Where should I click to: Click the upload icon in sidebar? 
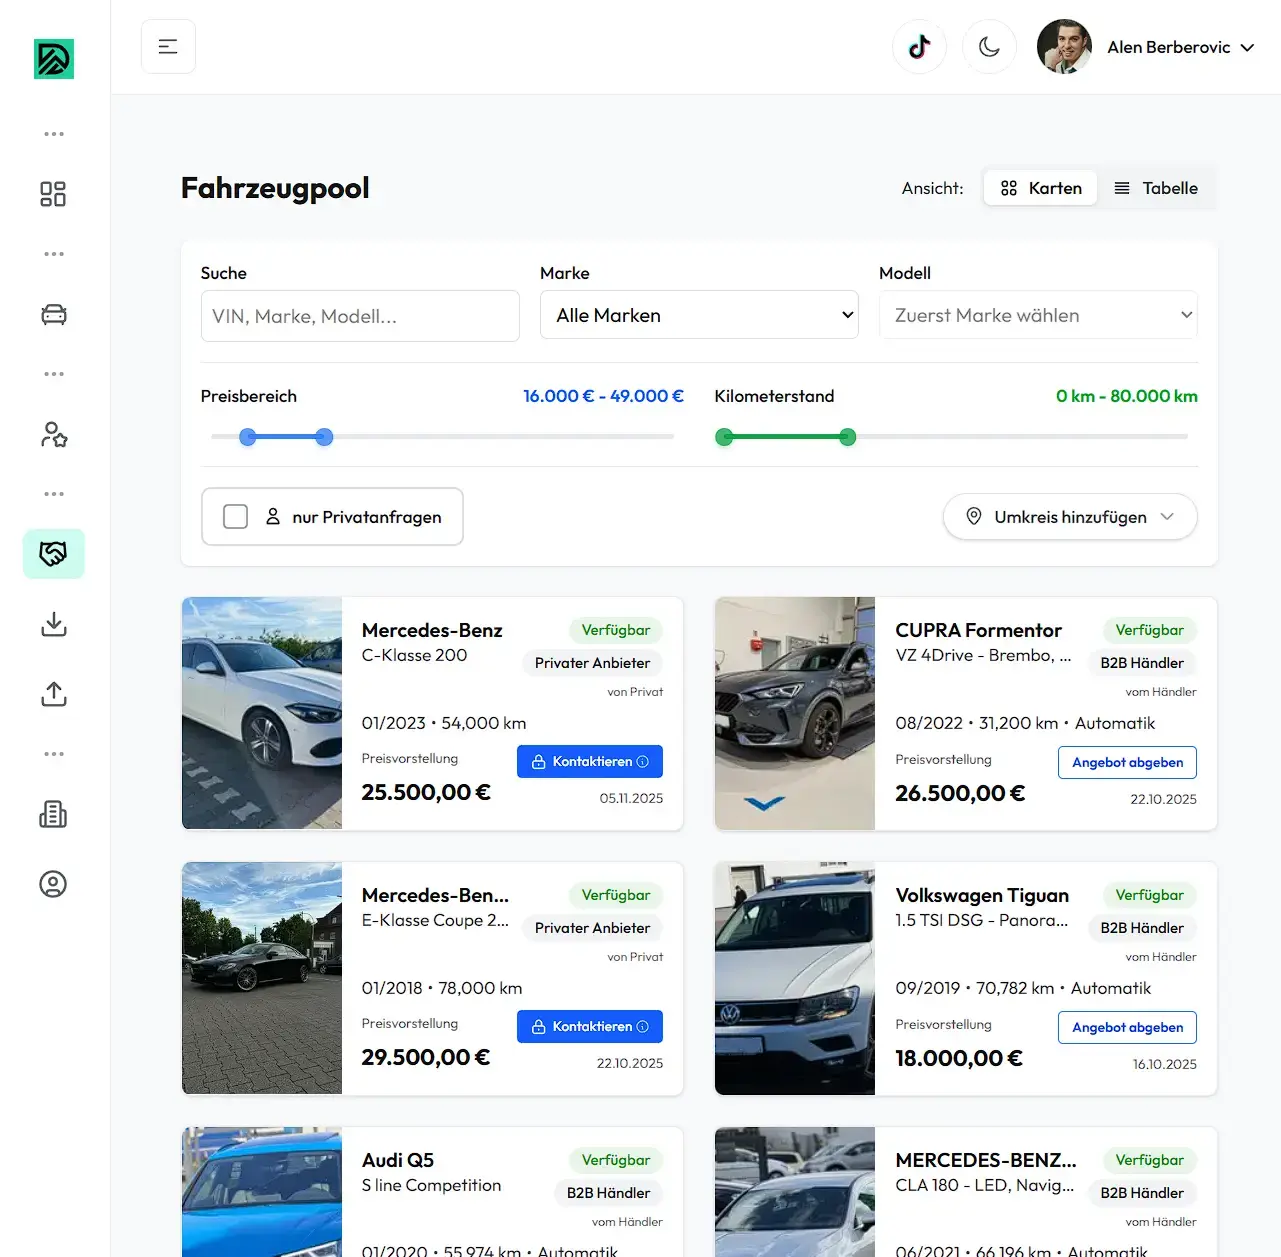pos(53,695)
